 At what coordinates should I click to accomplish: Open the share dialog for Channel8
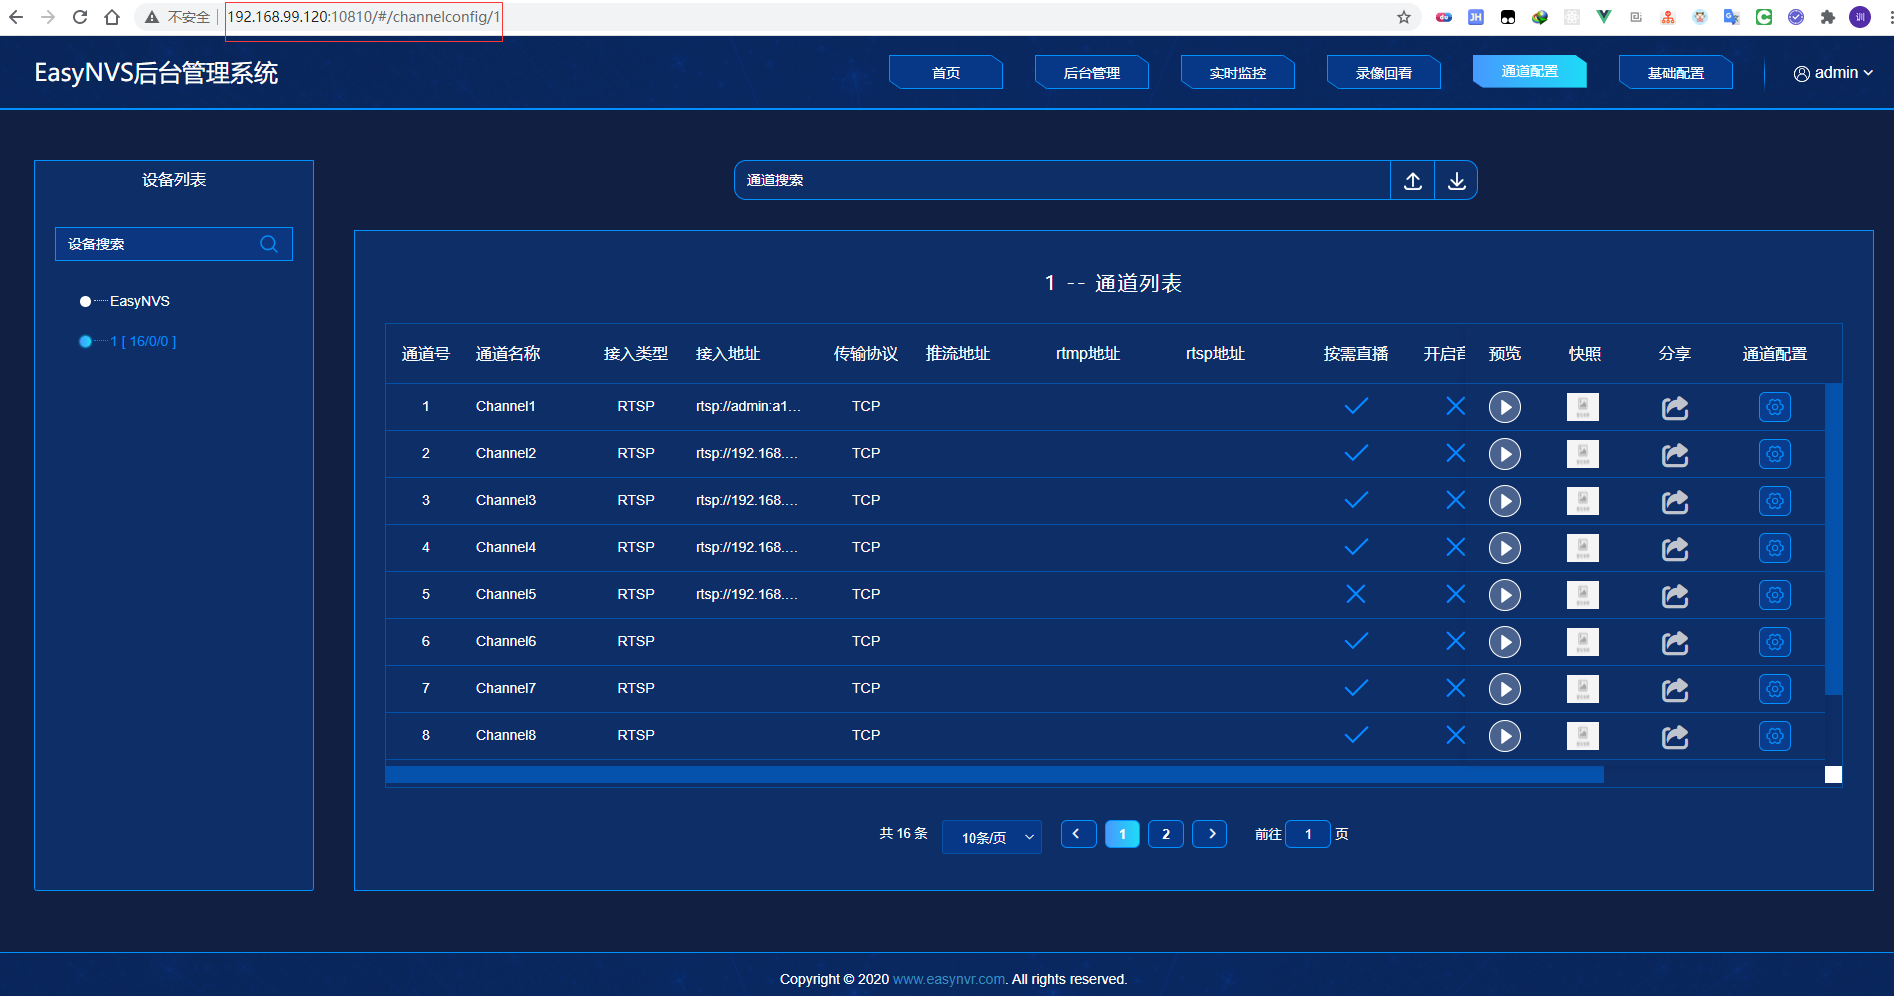pos(1675,736)
